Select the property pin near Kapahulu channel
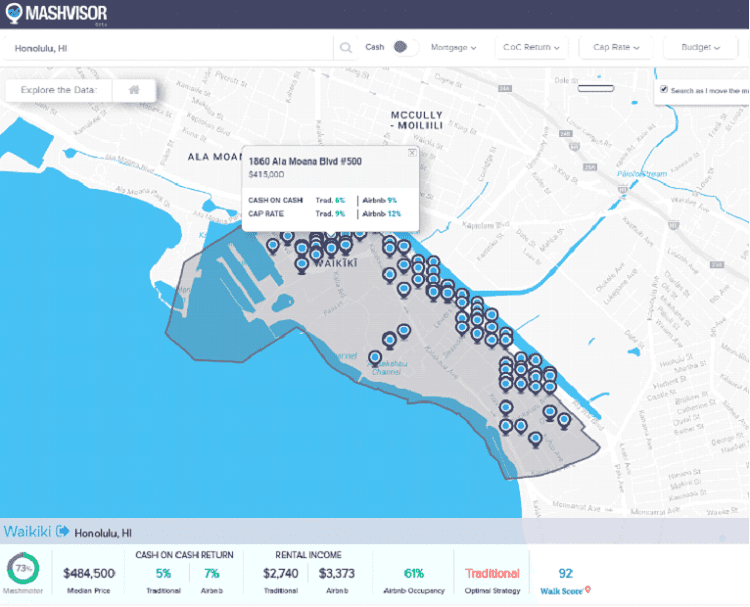 coord(375,357)
